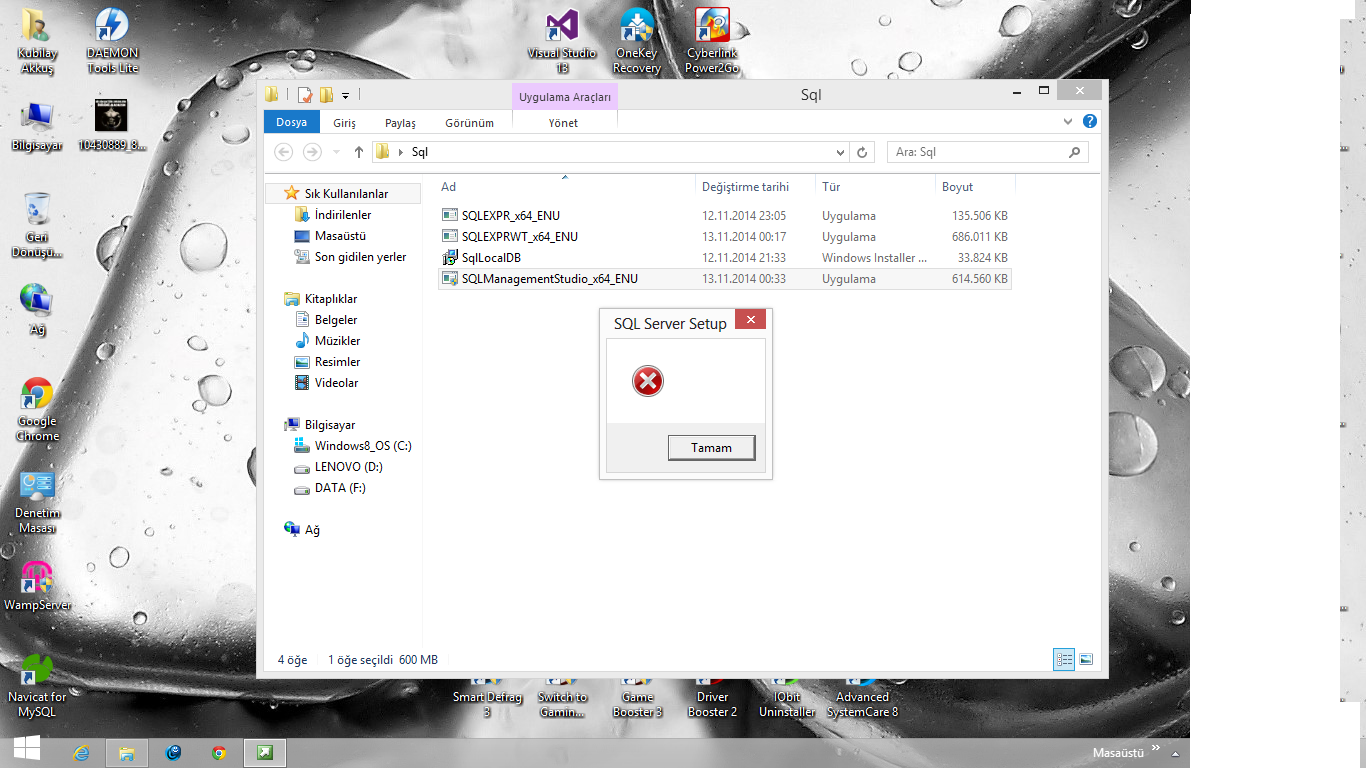The image size is (1366, 768).
Task: Select the WampServer desktop shortcut
Action: click(x=37, y=586)
